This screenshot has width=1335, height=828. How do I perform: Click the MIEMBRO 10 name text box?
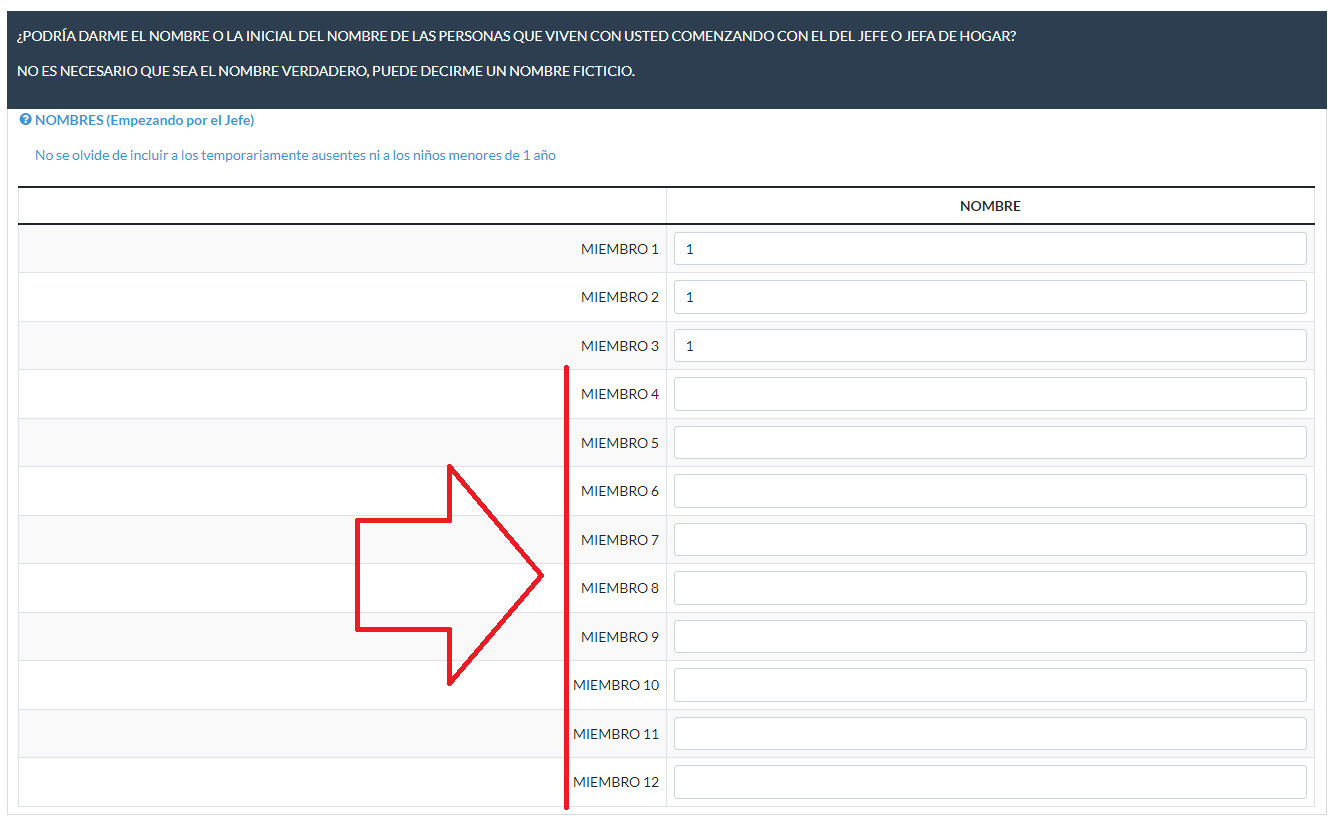pos(989,685)
